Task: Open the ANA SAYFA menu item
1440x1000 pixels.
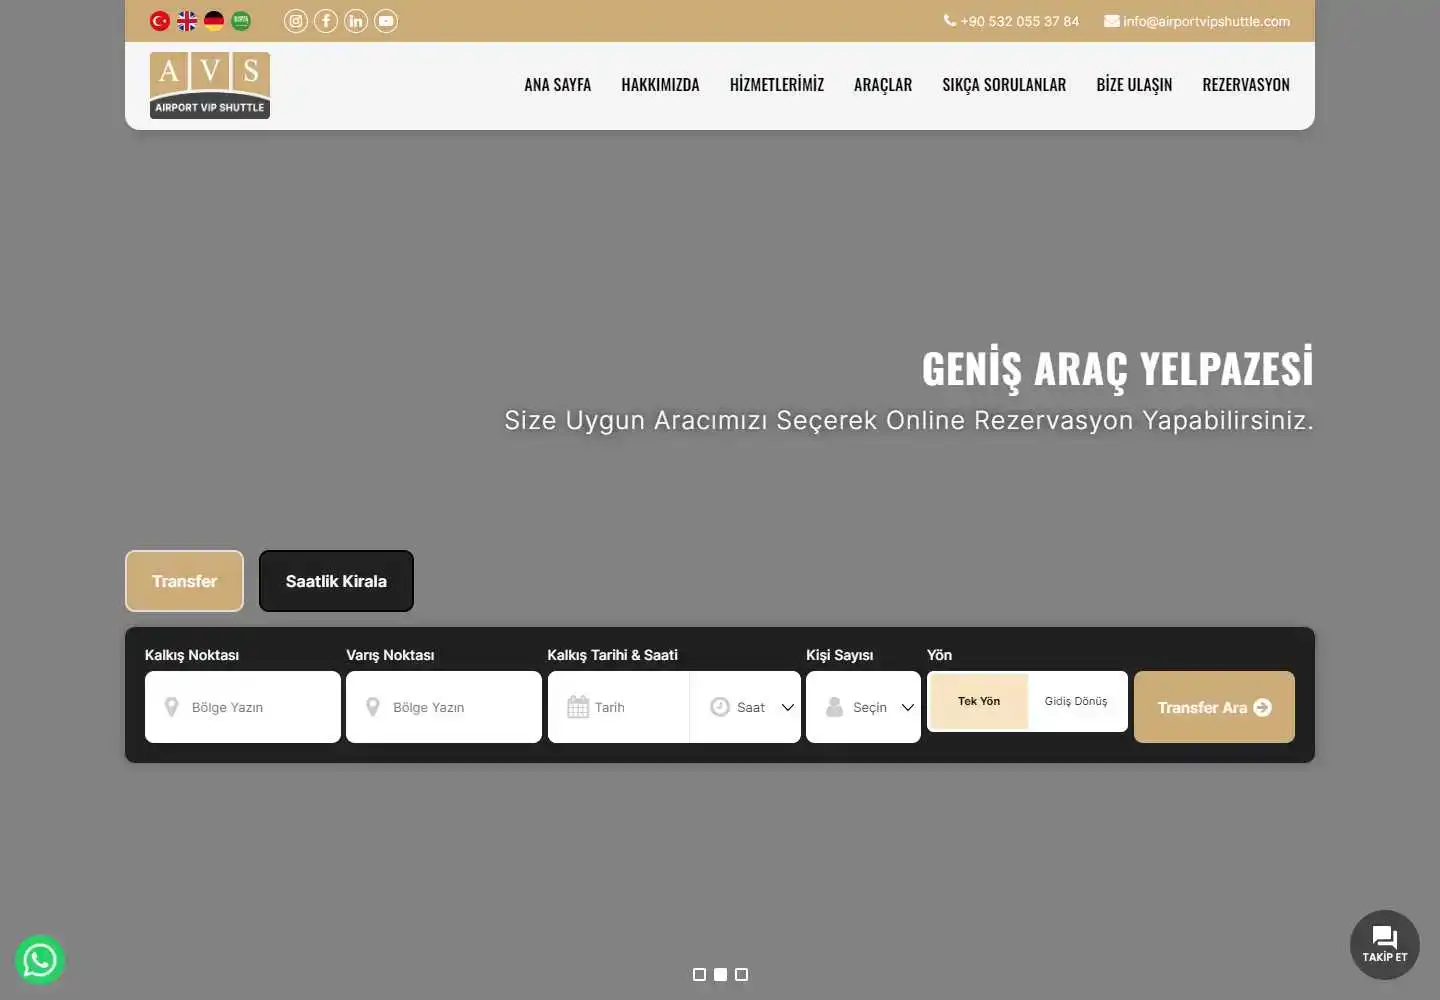Action: [557, 85]
